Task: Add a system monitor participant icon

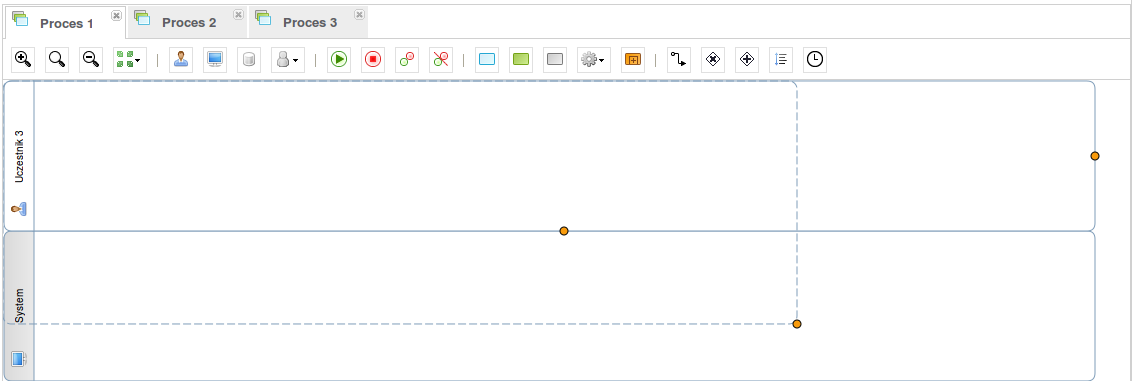Action: tap(215, 59)
